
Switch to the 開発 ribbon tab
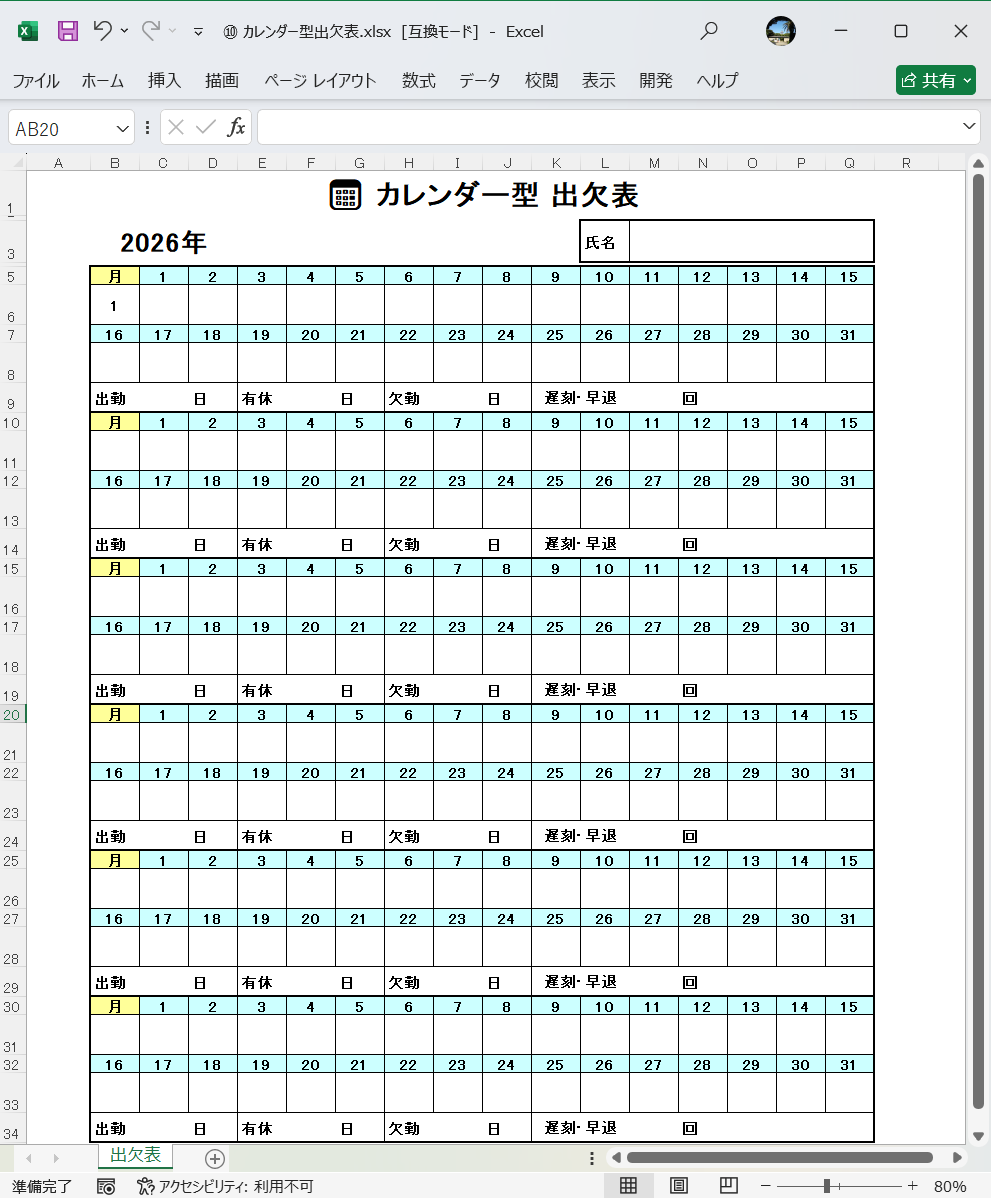tap(656, 81)
